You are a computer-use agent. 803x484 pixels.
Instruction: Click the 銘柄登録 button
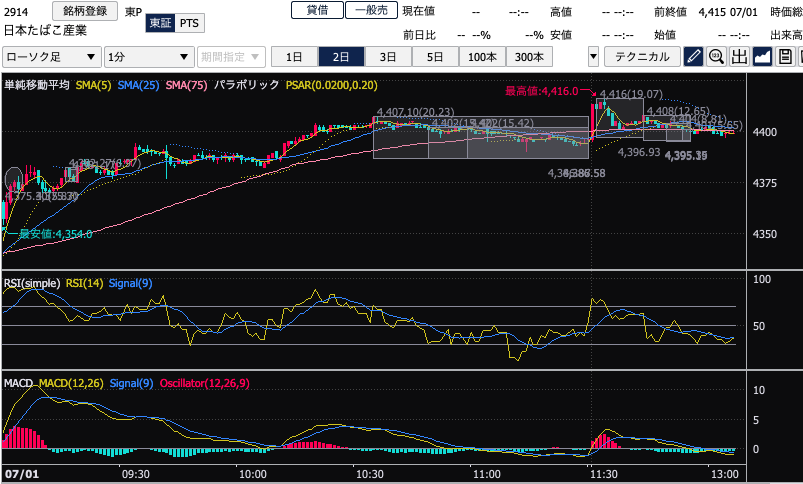83,10
